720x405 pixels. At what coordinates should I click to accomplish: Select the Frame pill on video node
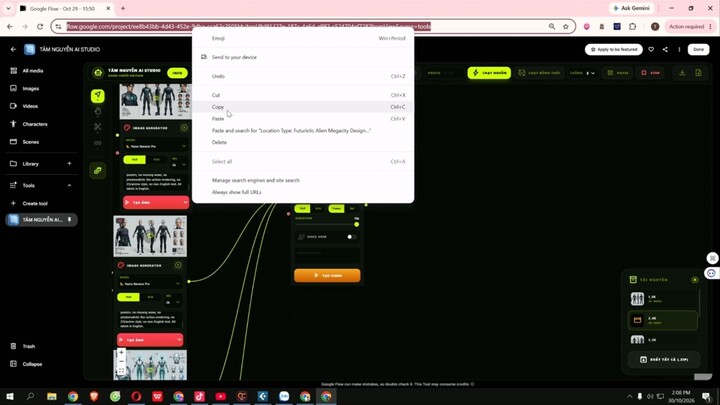(x=336, y=208)
